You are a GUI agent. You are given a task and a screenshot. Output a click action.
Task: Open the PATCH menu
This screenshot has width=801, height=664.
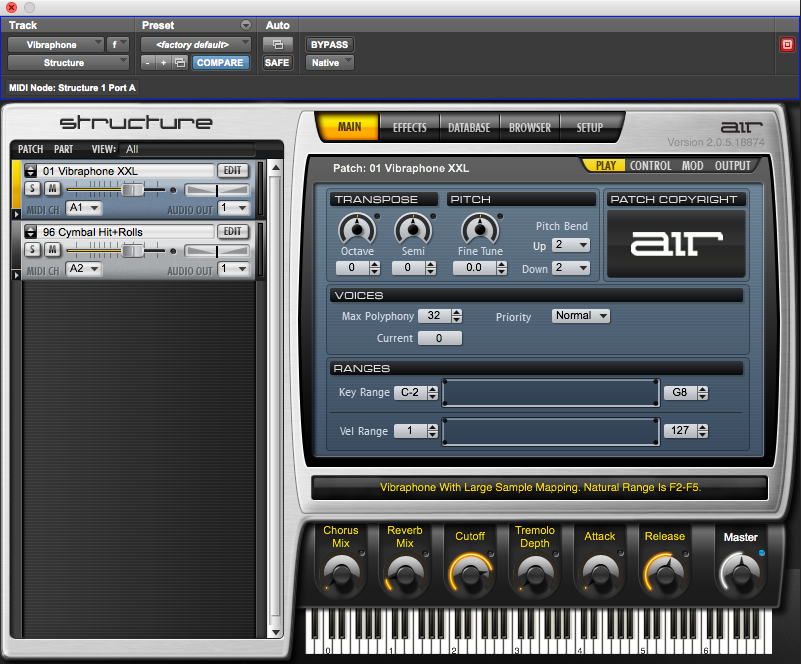tap(31, 149)
